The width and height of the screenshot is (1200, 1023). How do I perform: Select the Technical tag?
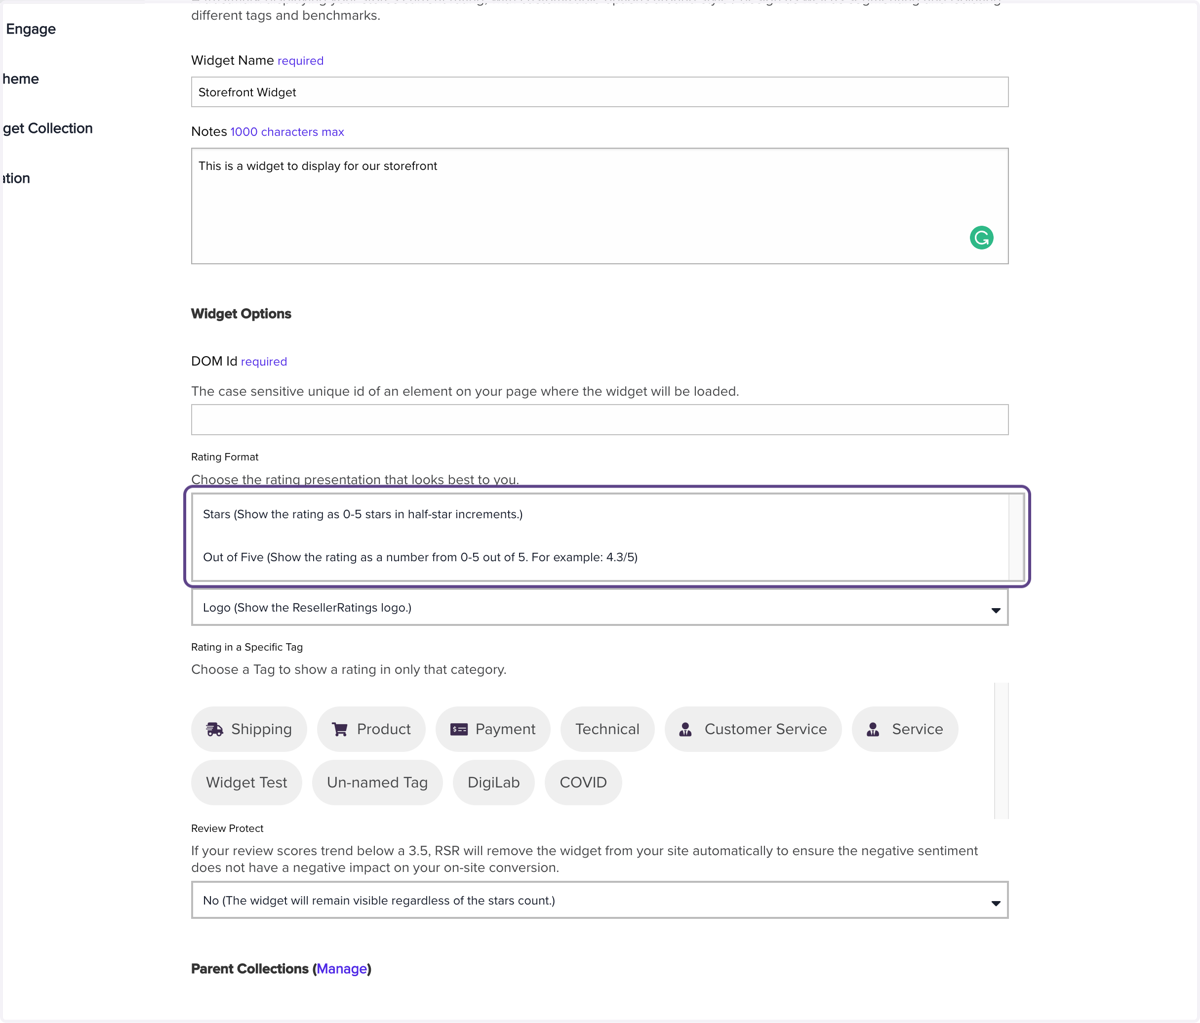[607, 729]
